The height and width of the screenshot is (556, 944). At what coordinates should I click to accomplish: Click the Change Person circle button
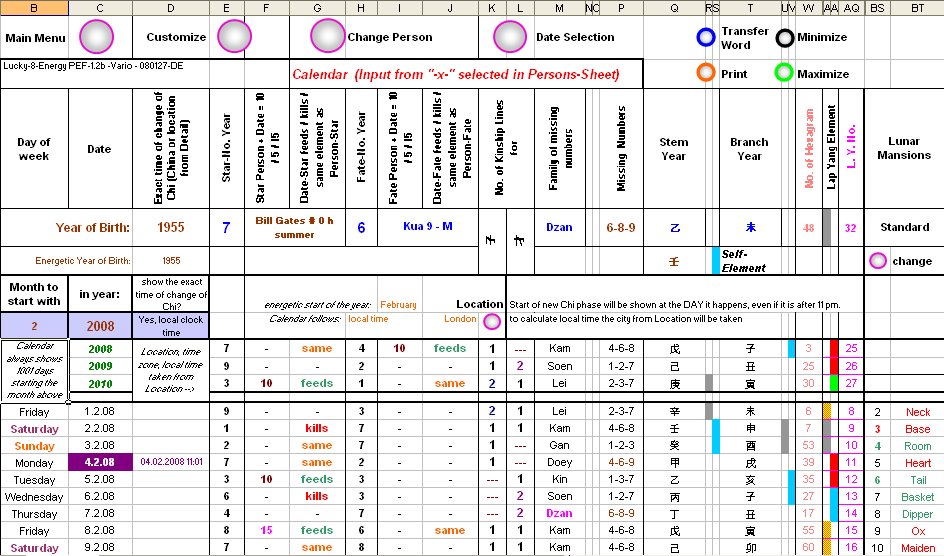click(x=327, y=37)
